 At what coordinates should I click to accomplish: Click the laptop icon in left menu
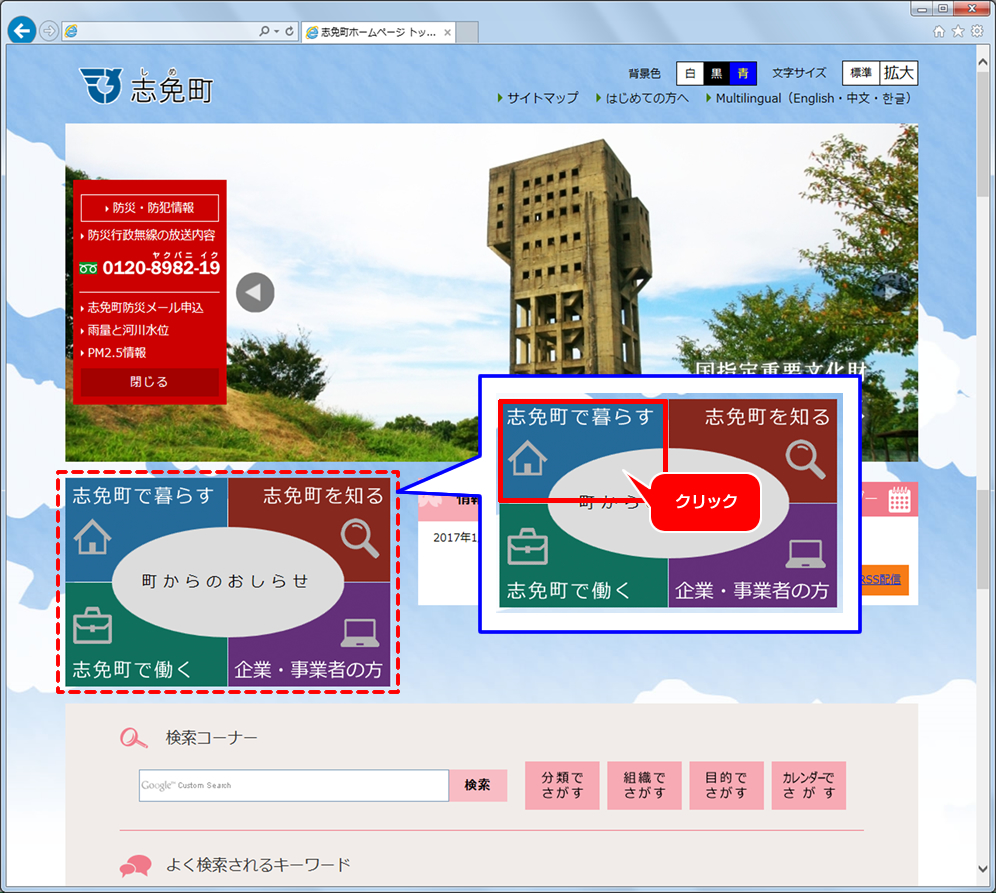pos(360,633)
